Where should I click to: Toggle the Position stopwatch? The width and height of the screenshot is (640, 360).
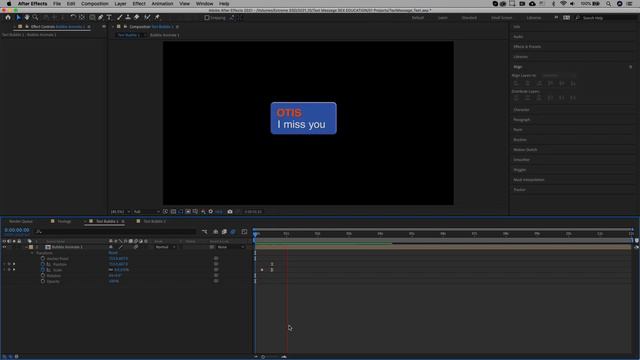[x=43, y=264]
